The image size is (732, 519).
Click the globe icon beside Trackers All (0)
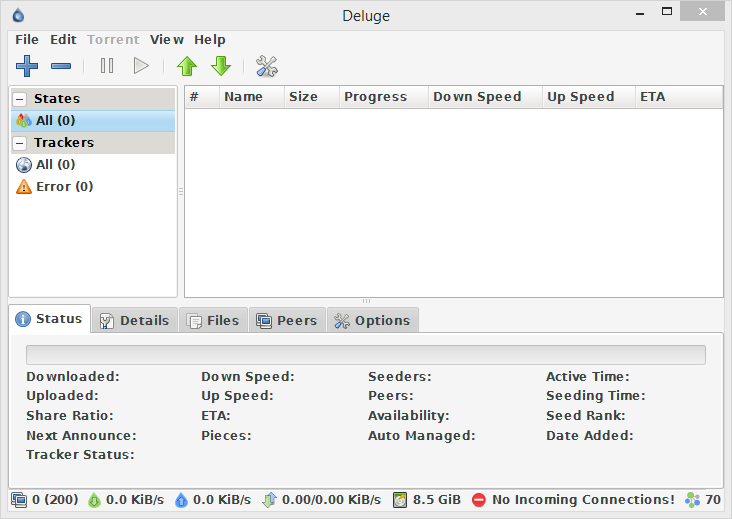point(24,165)
